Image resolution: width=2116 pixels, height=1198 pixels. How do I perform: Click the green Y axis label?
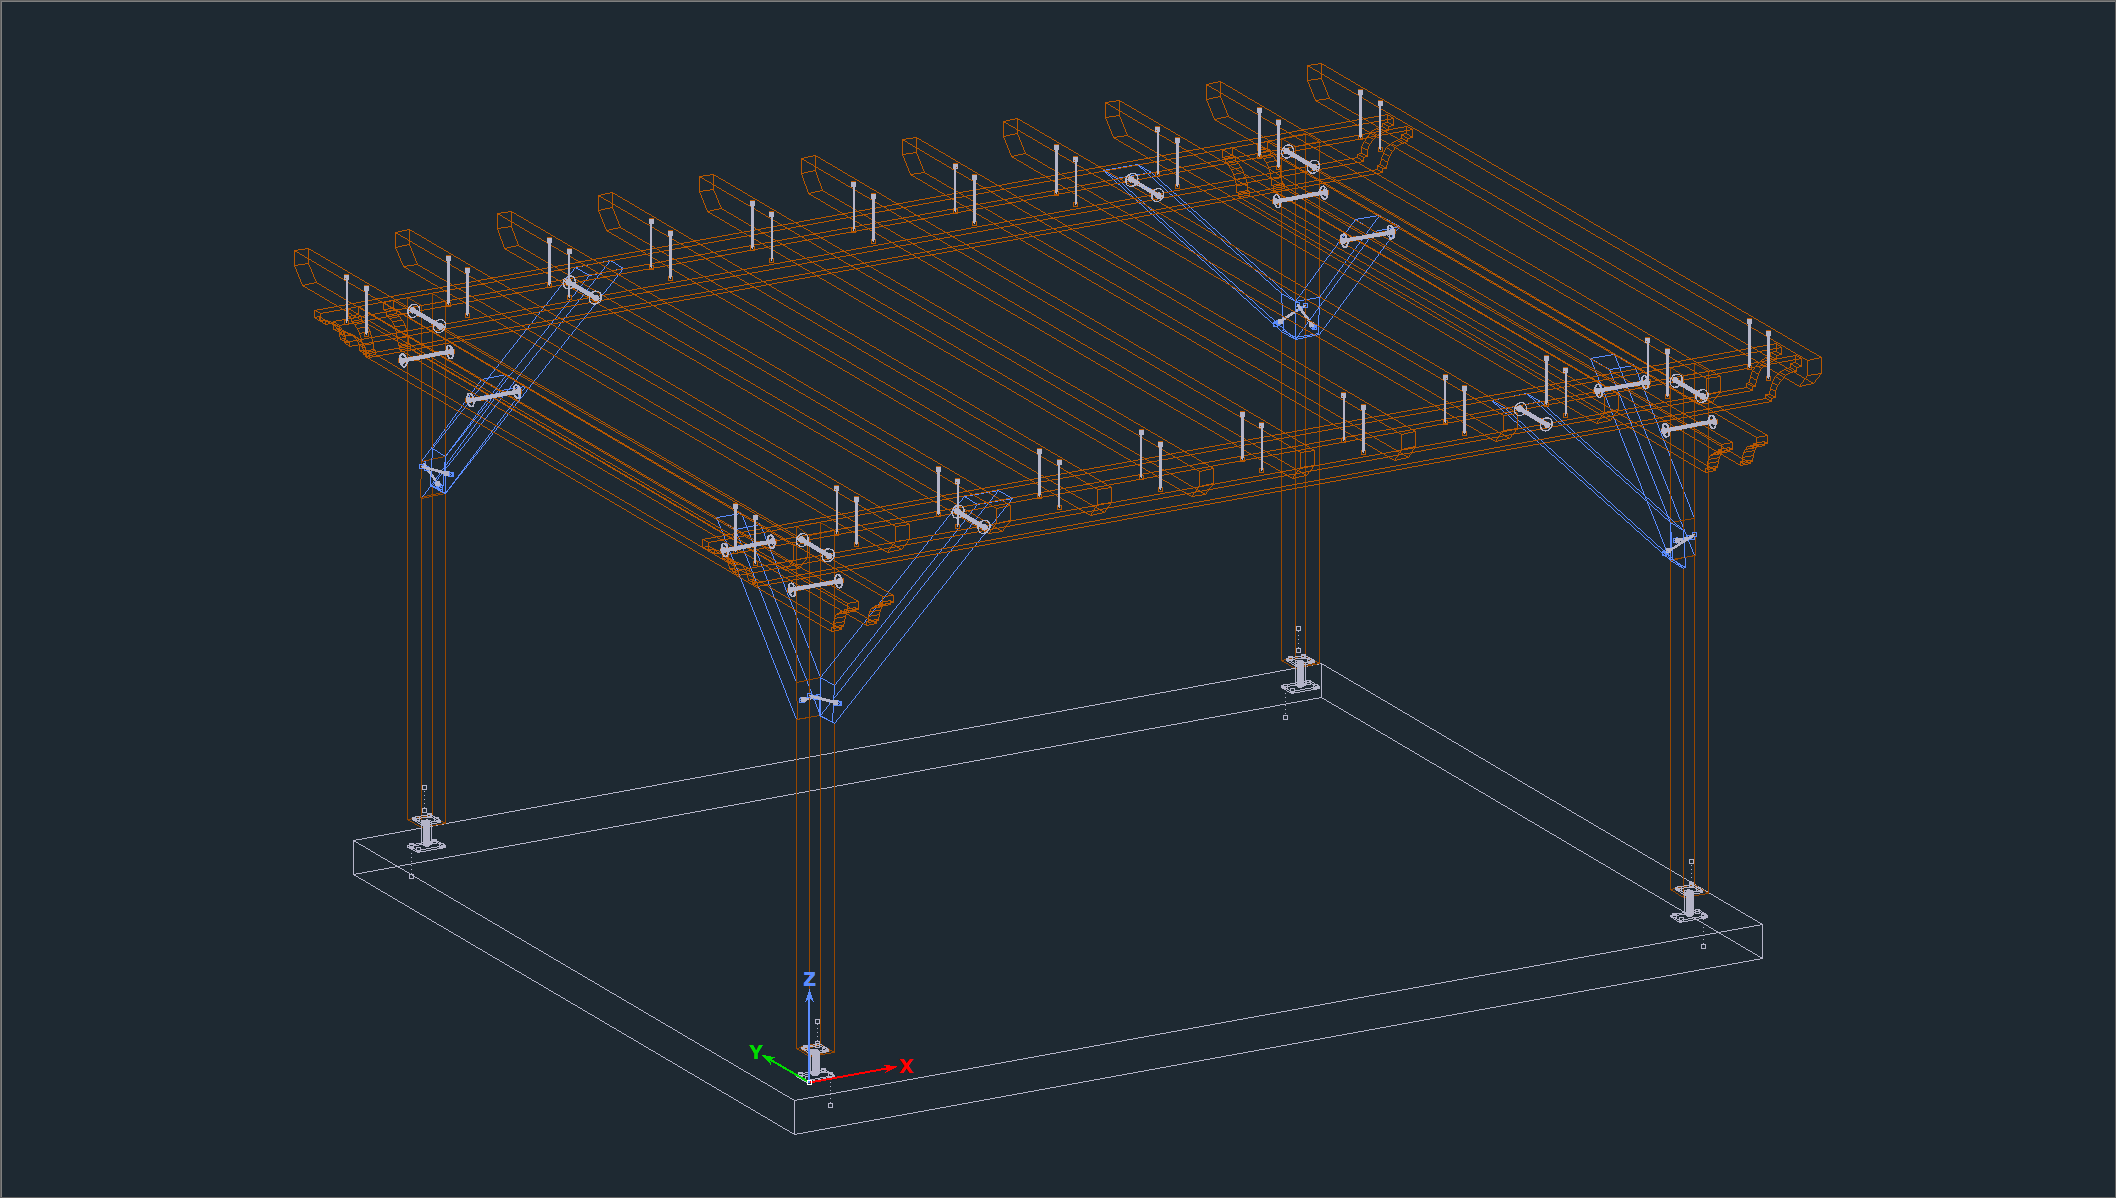pos(756,1052)
